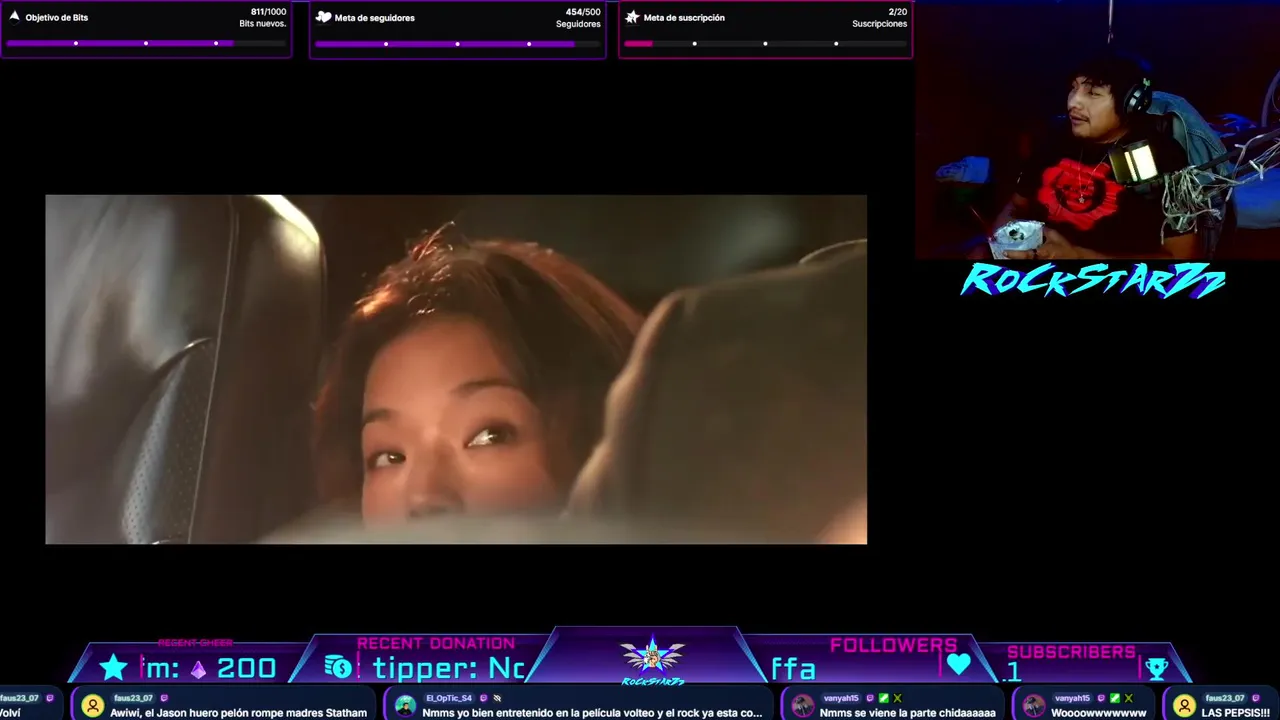Click 'Nmms se viene la parte chidaaaaaa' message
Image resolution: width=1280 pixels, height=720 pixels.
click(x=907, y=713)
